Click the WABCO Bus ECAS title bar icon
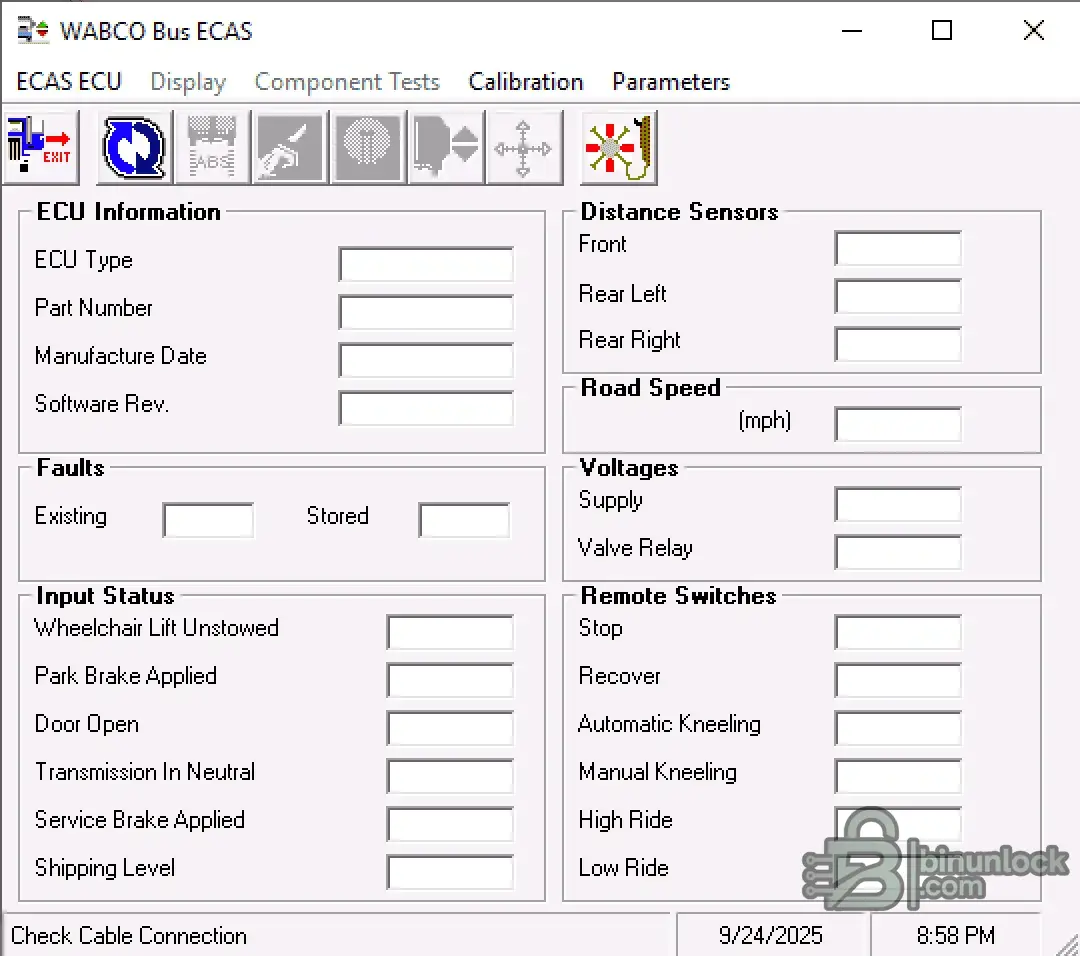The image size is (1080, 956). click(33, 31)
